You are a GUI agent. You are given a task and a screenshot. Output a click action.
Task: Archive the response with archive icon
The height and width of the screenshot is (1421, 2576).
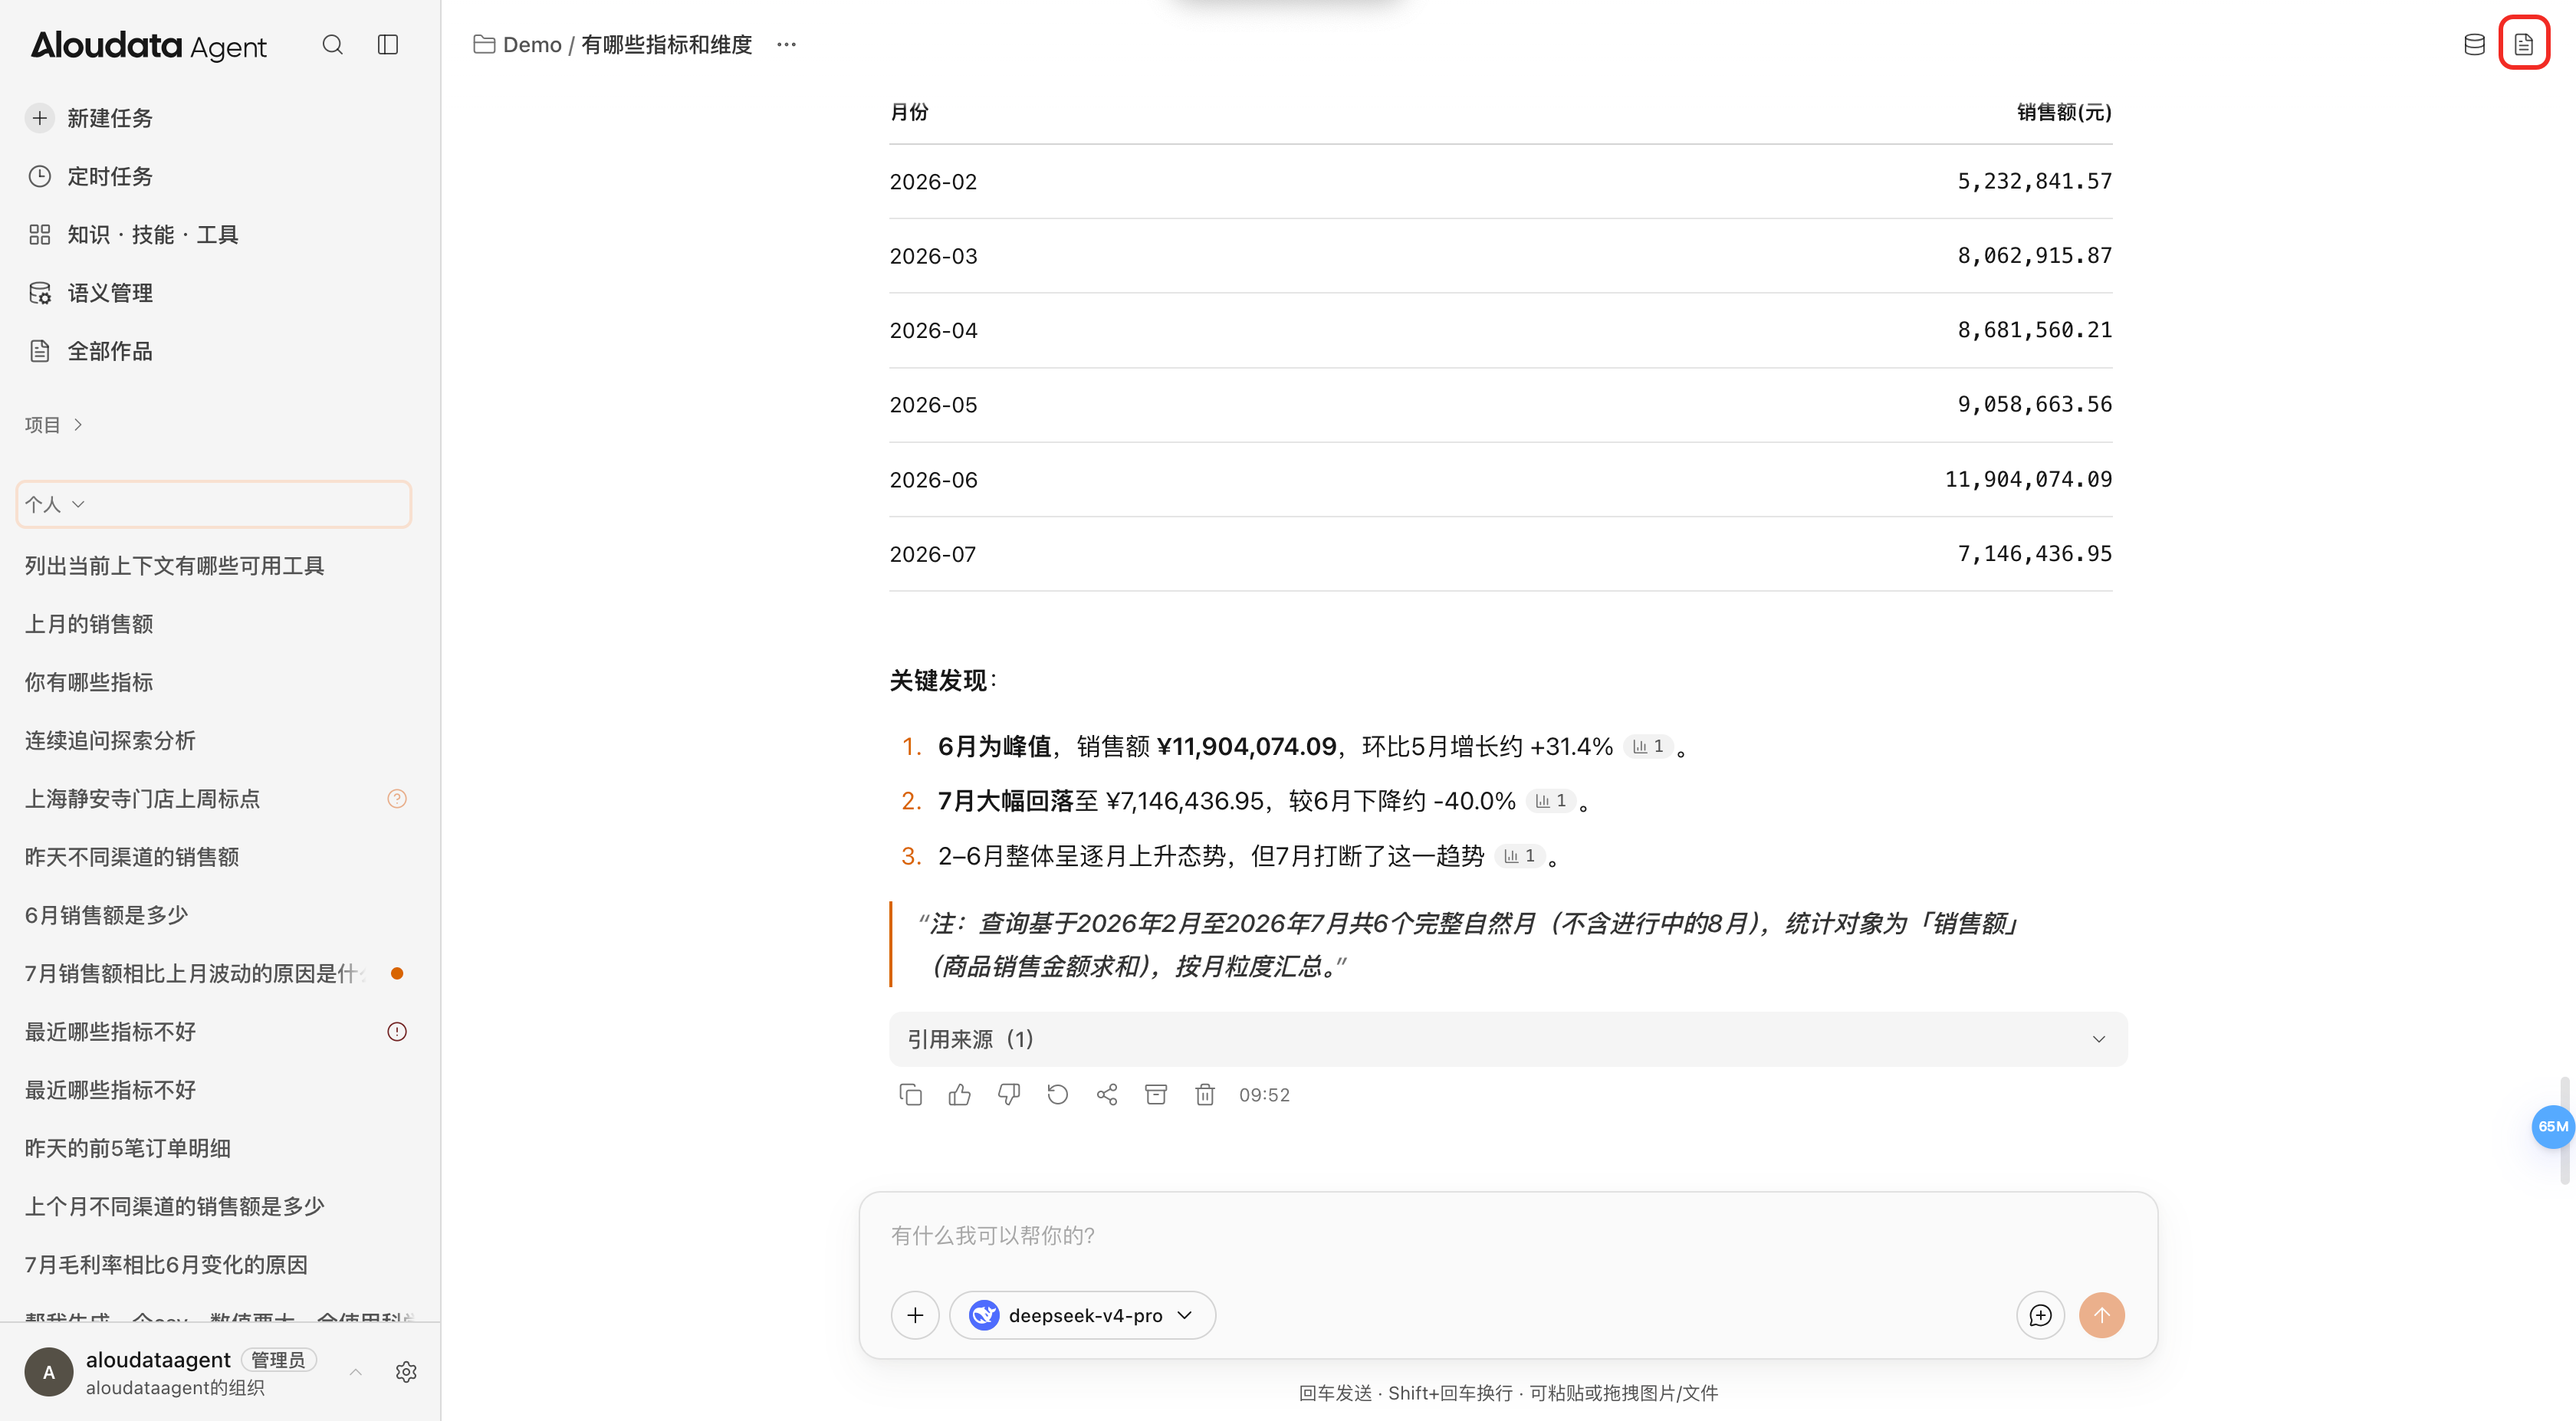click(x=1156, y=1094)
